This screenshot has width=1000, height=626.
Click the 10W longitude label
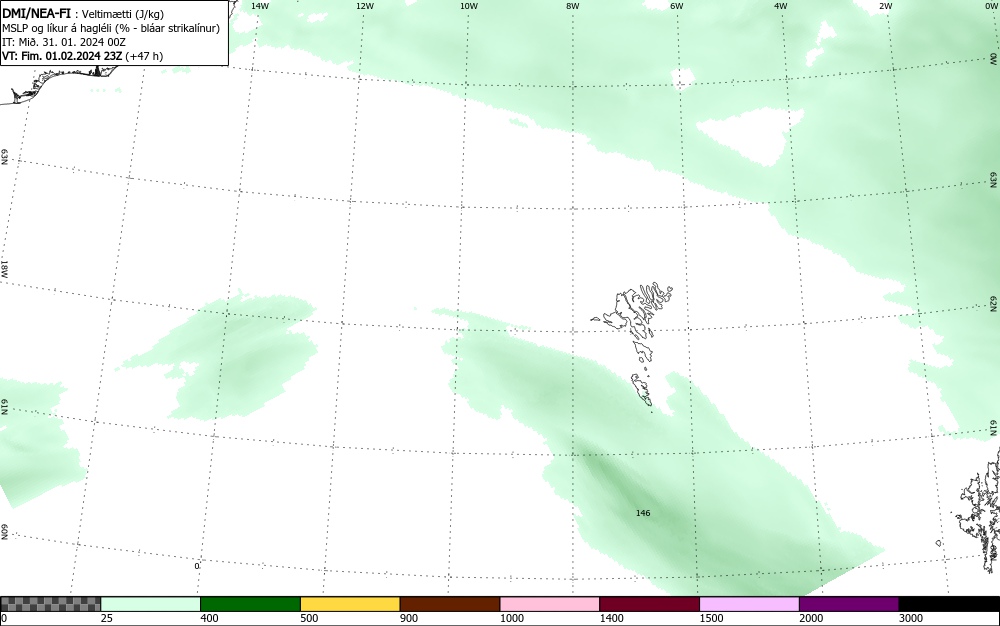(469, 6)
